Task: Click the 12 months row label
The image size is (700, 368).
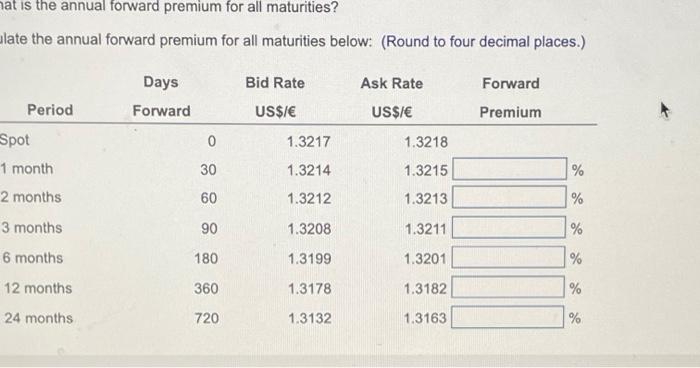Action: point(38,288)
